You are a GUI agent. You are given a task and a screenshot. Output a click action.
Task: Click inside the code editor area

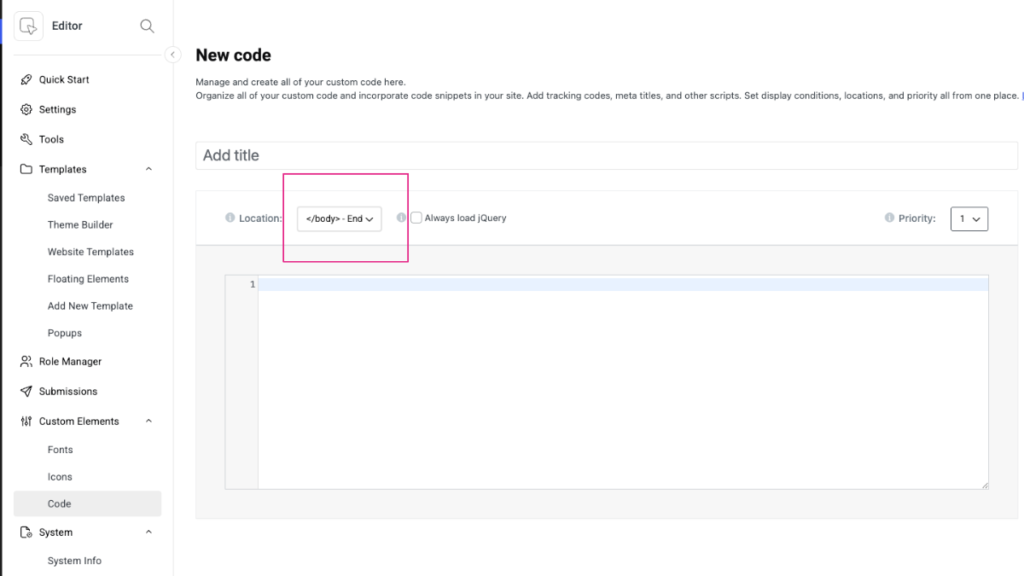[x=623, y=382]
